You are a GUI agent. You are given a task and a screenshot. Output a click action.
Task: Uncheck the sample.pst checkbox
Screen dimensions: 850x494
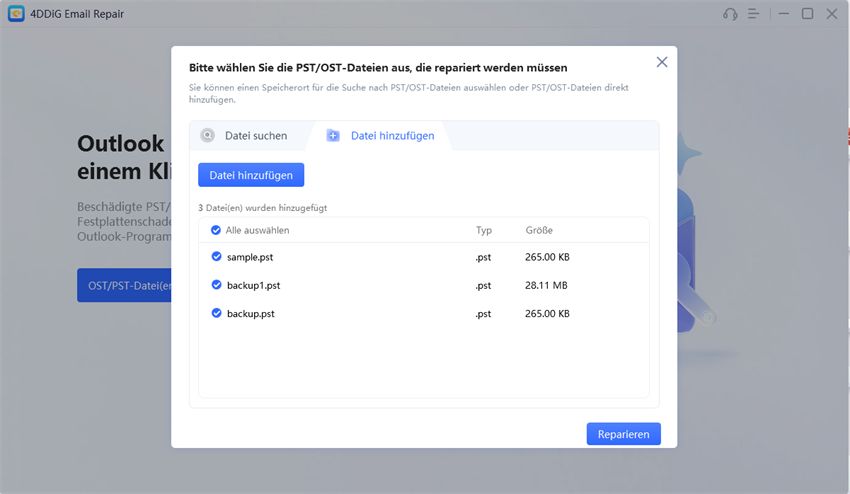(216, 256)
